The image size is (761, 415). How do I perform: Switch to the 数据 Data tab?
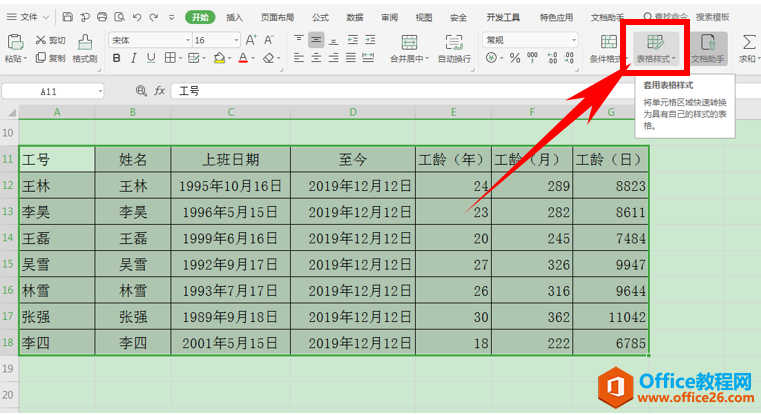pyautogui.click(x=355, y=17)
